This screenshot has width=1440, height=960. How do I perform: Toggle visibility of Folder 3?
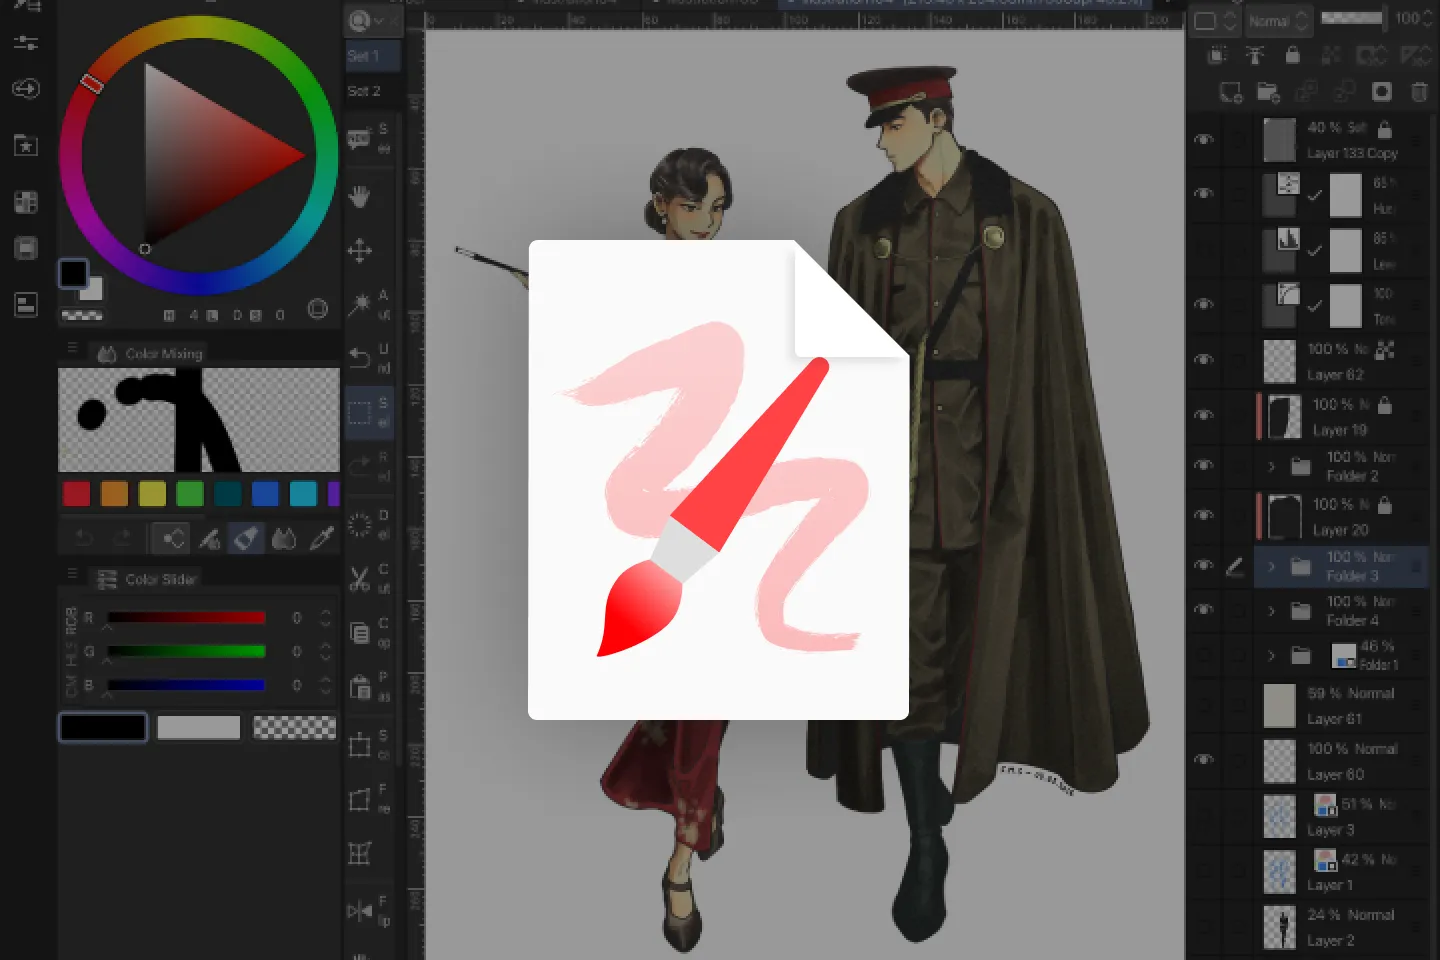(x=1204, y=565)
